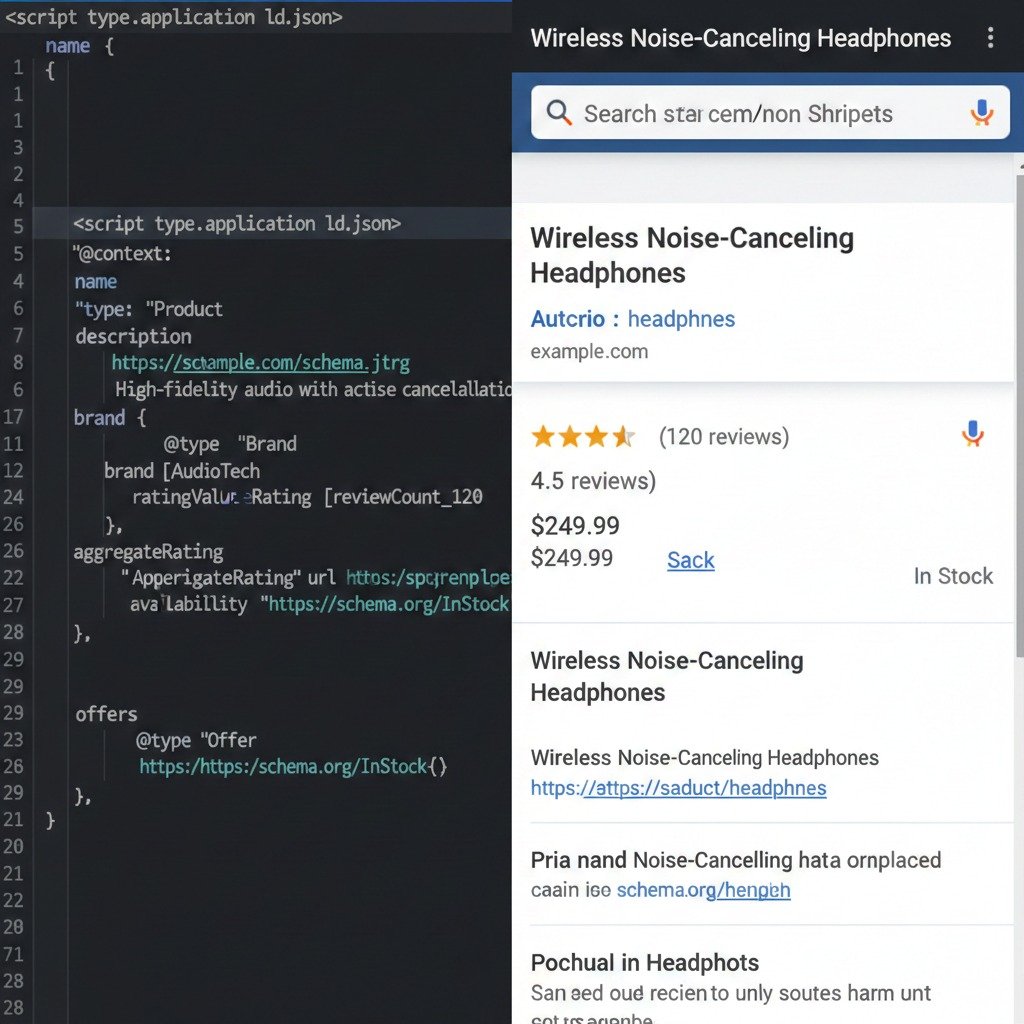Open the 'Autcrio : headphnes' blue link
This screenshot has height=1024, width=1024.
pos(632,319)
